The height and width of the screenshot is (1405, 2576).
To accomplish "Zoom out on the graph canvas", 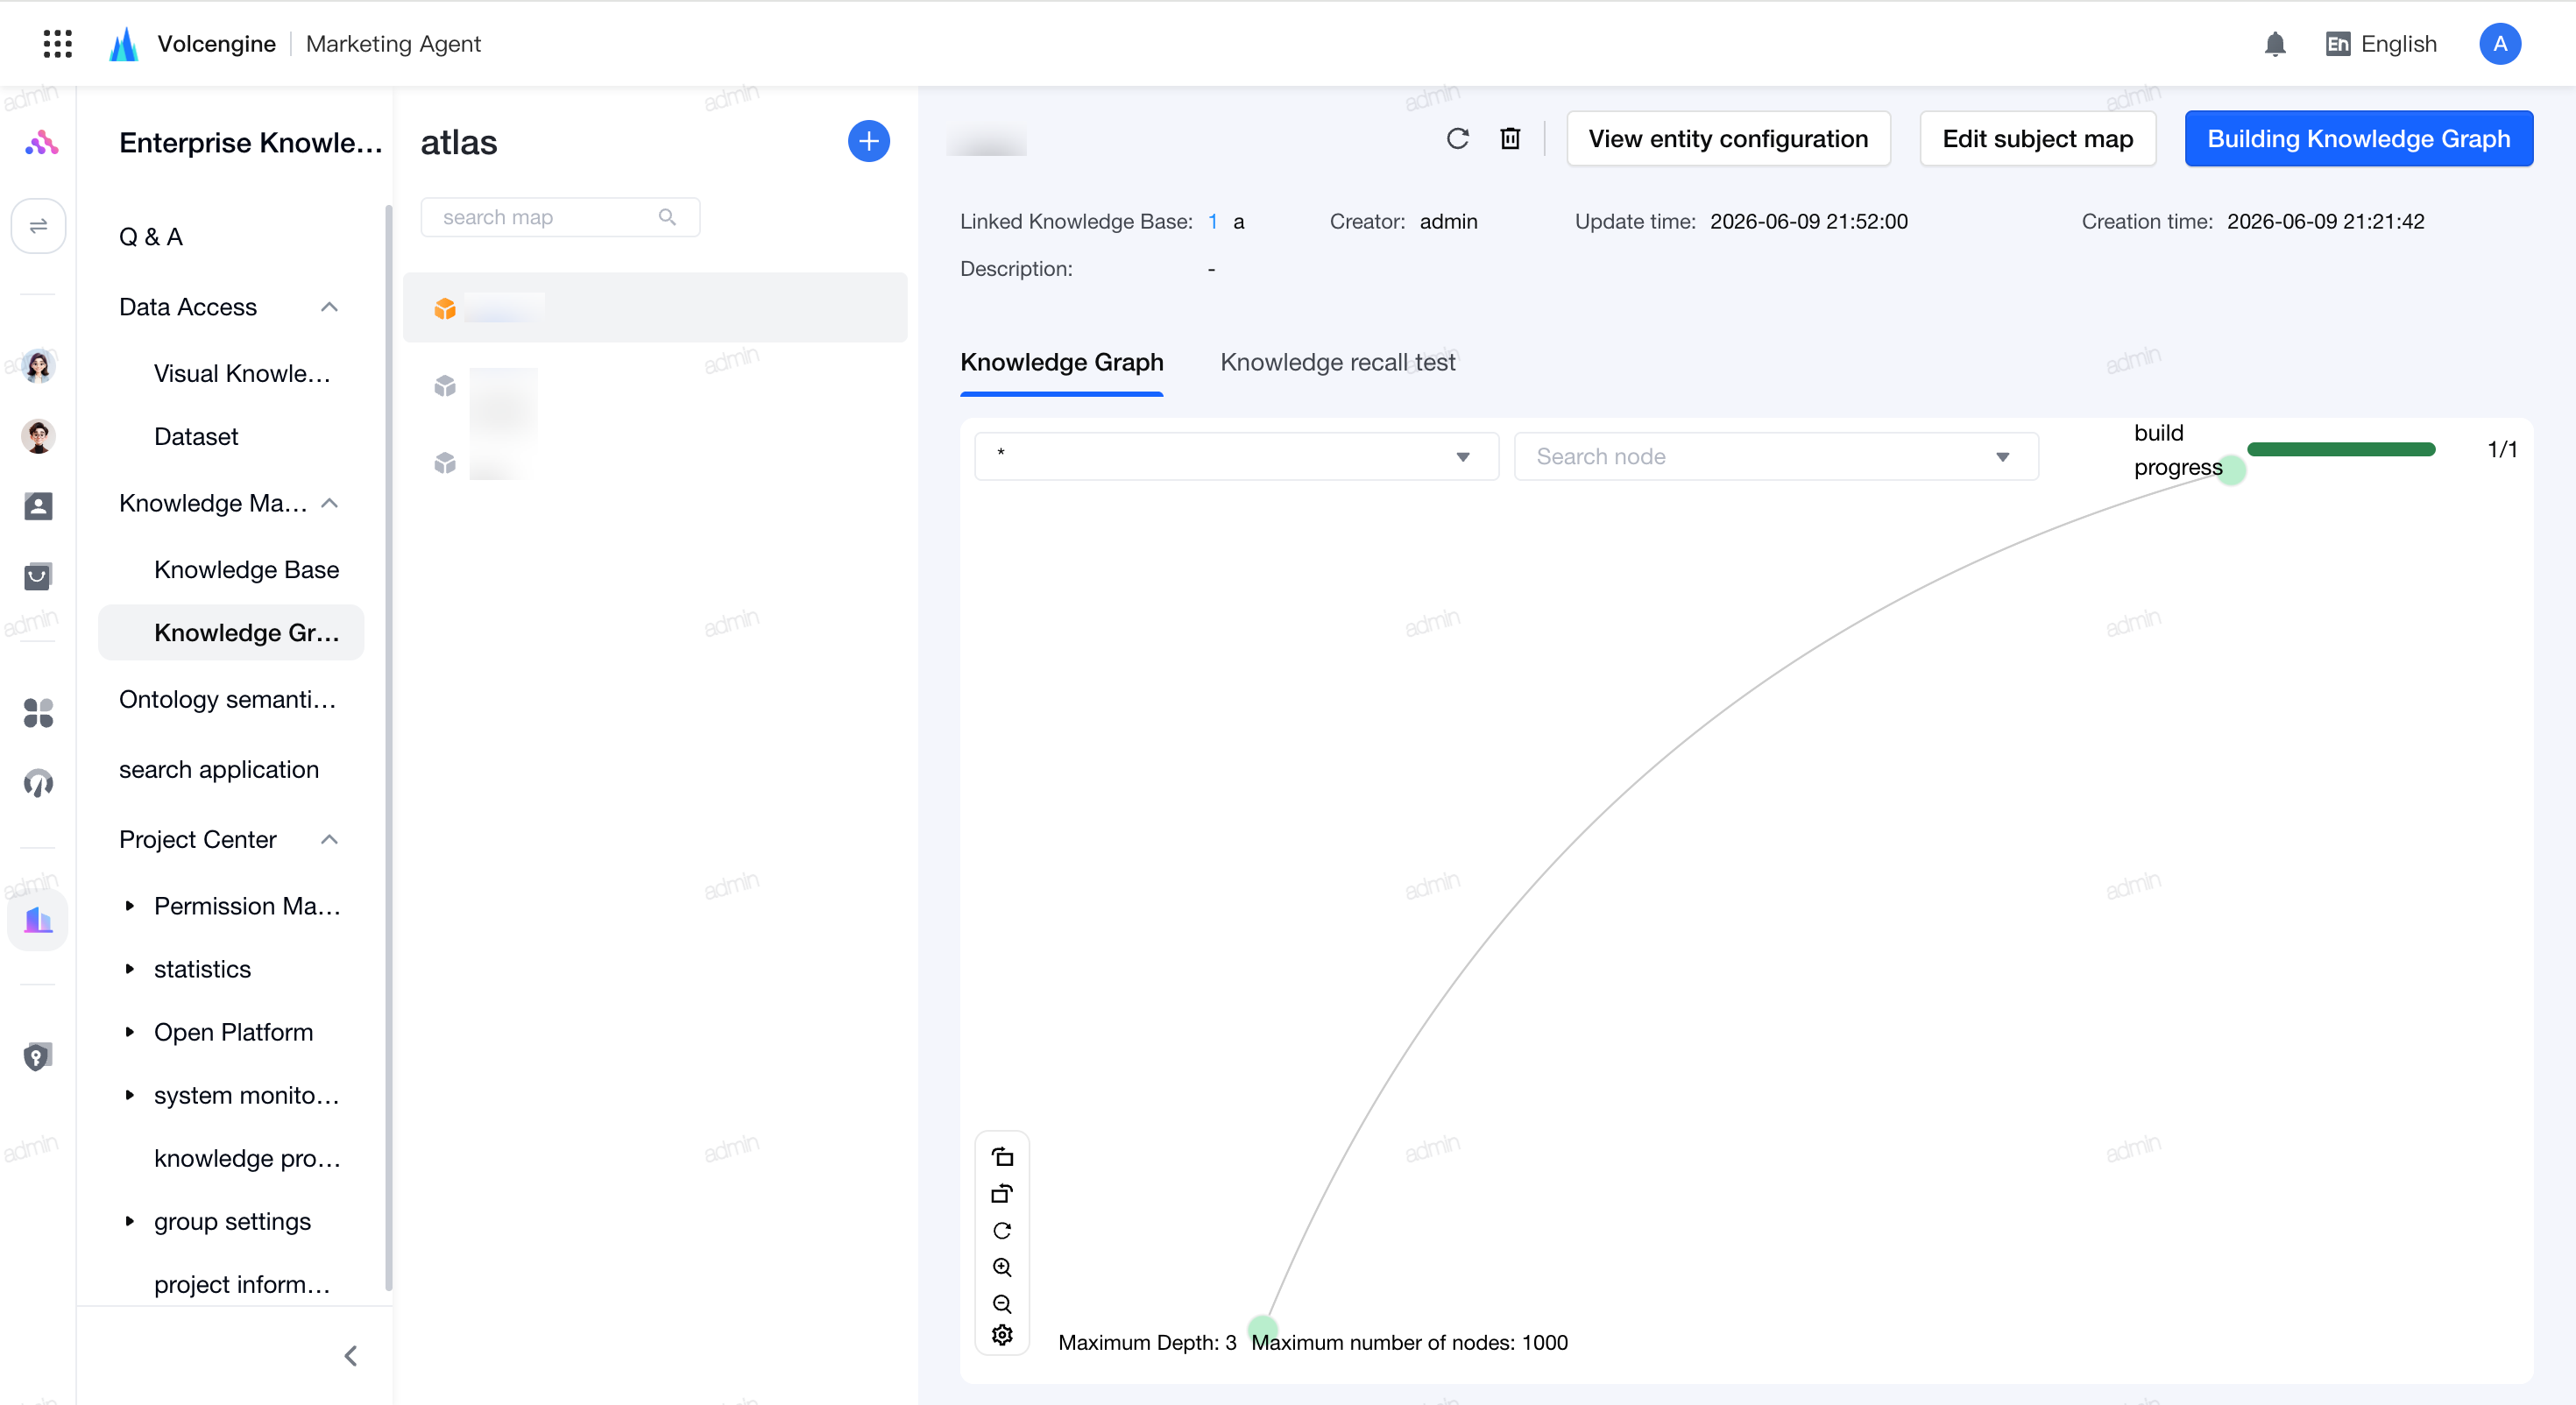I will pyautogui.click(x=1002, y=1303).
